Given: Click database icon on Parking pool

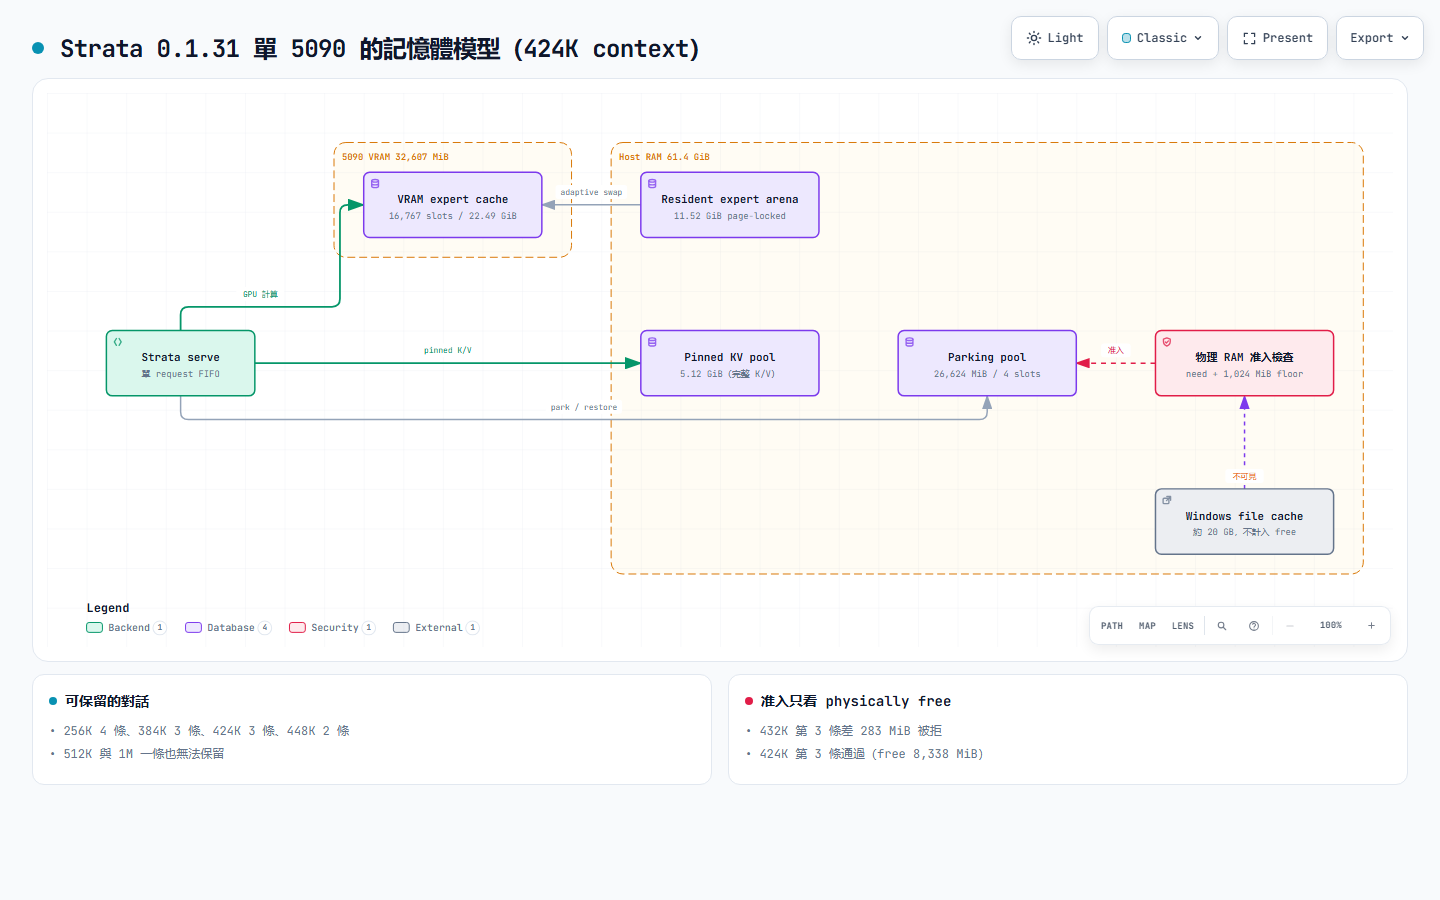Looking at the screenshot, I should pyautogui.click(x=909, y=342).
